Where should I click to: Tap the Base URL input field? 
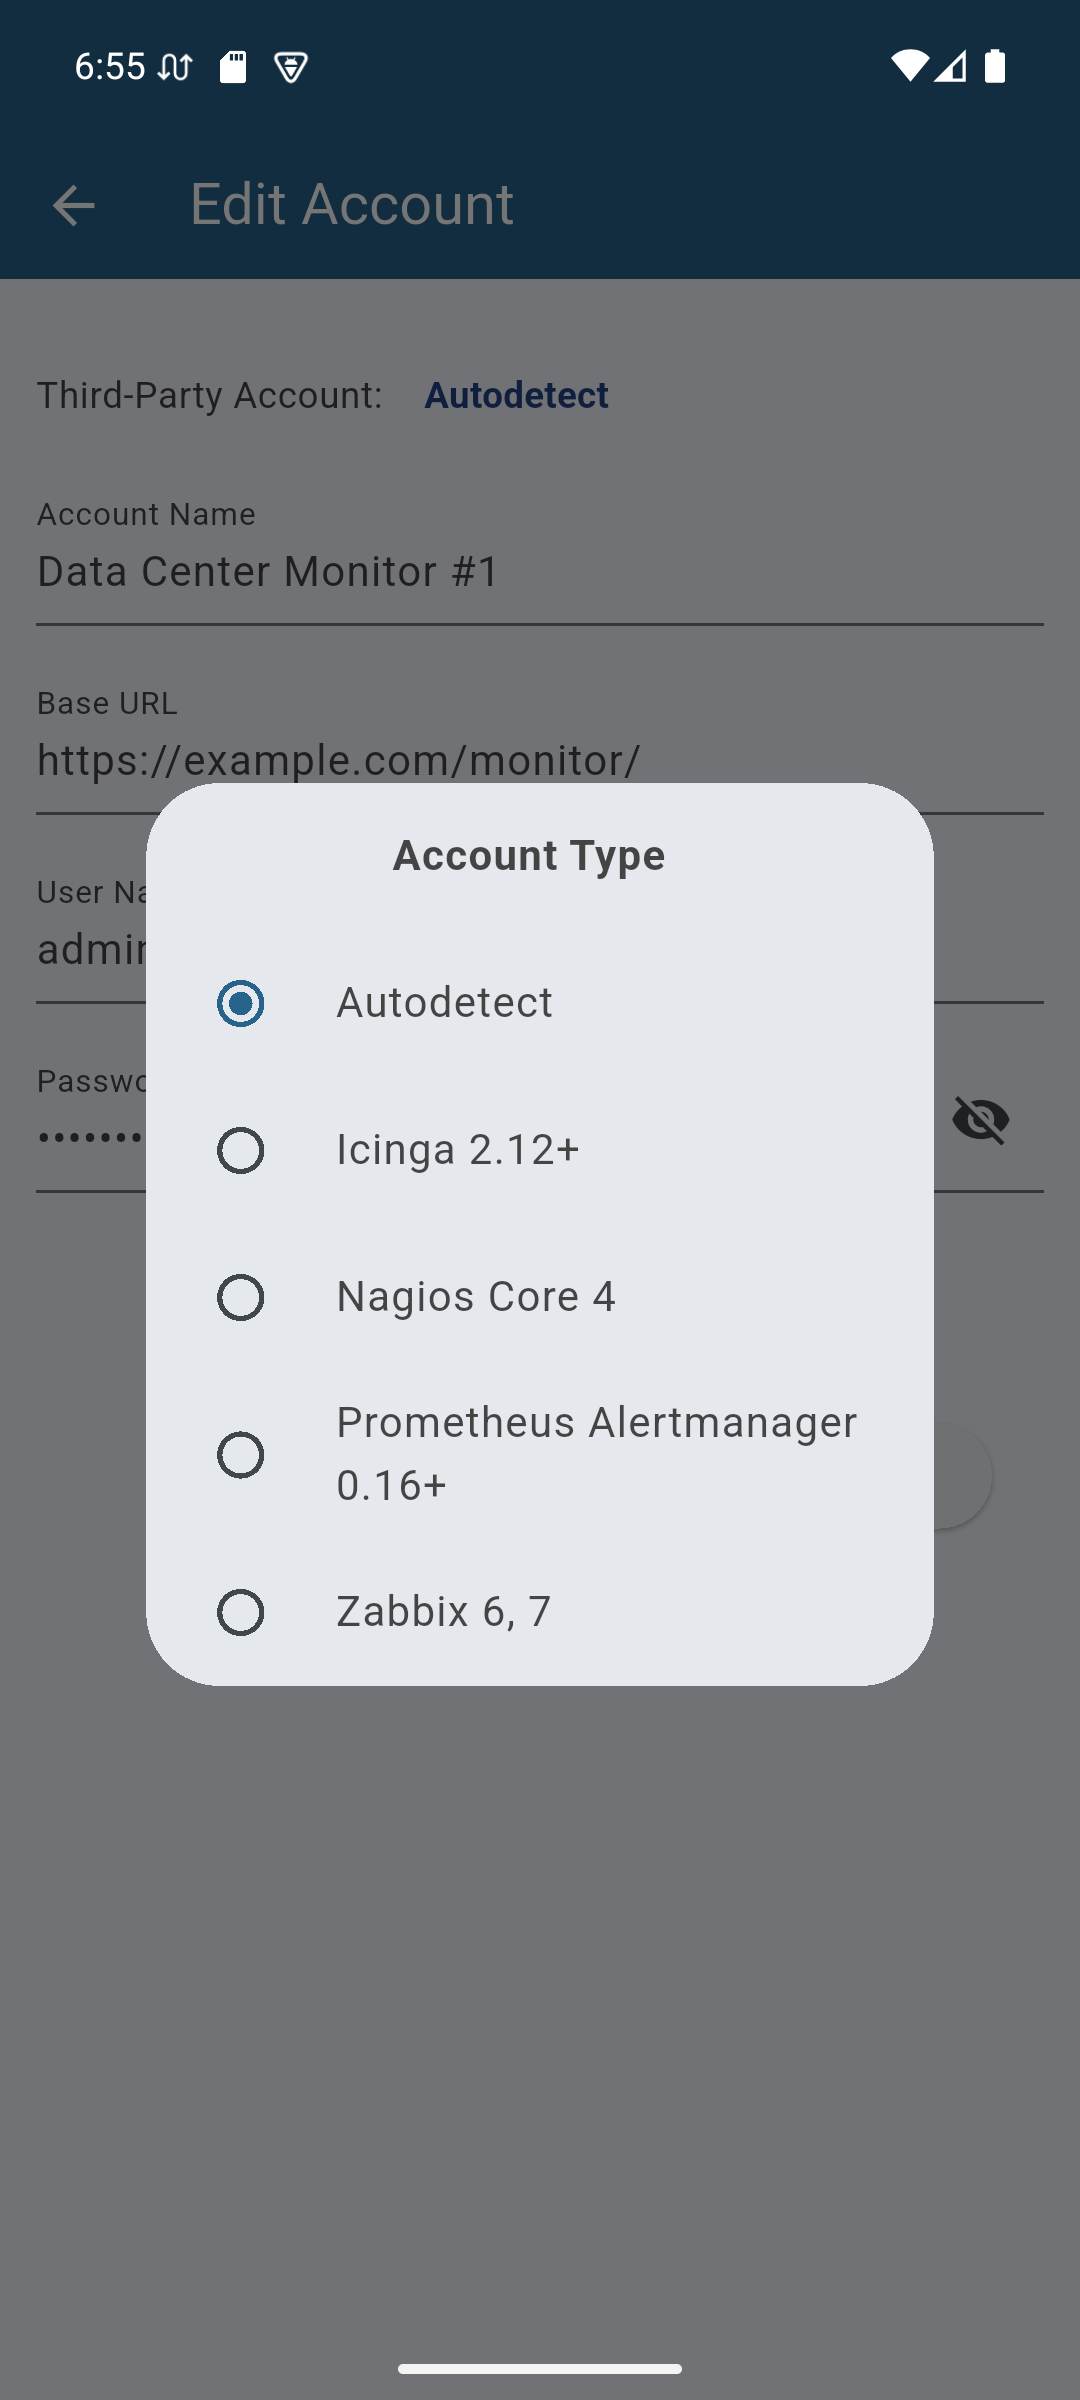point(540,760)
